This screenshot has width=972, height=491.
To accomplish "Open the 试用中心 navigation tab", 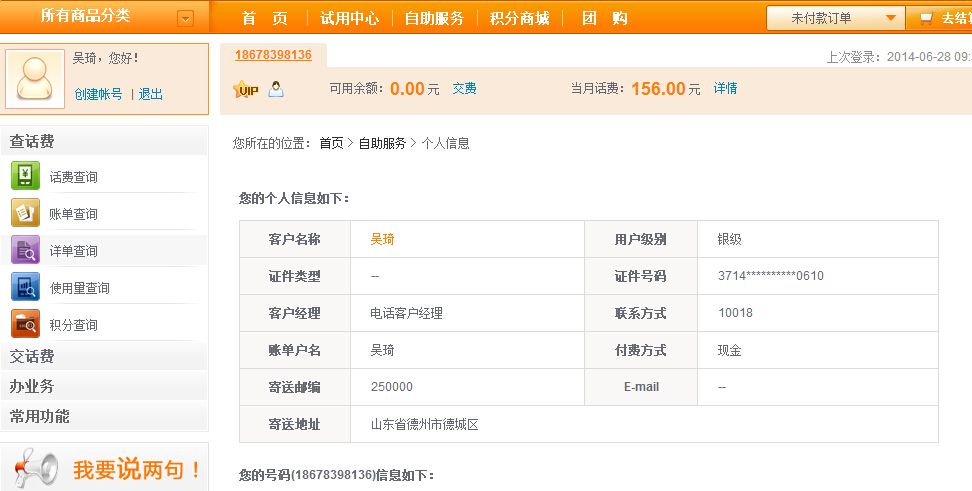I will (x=349, y=18).
